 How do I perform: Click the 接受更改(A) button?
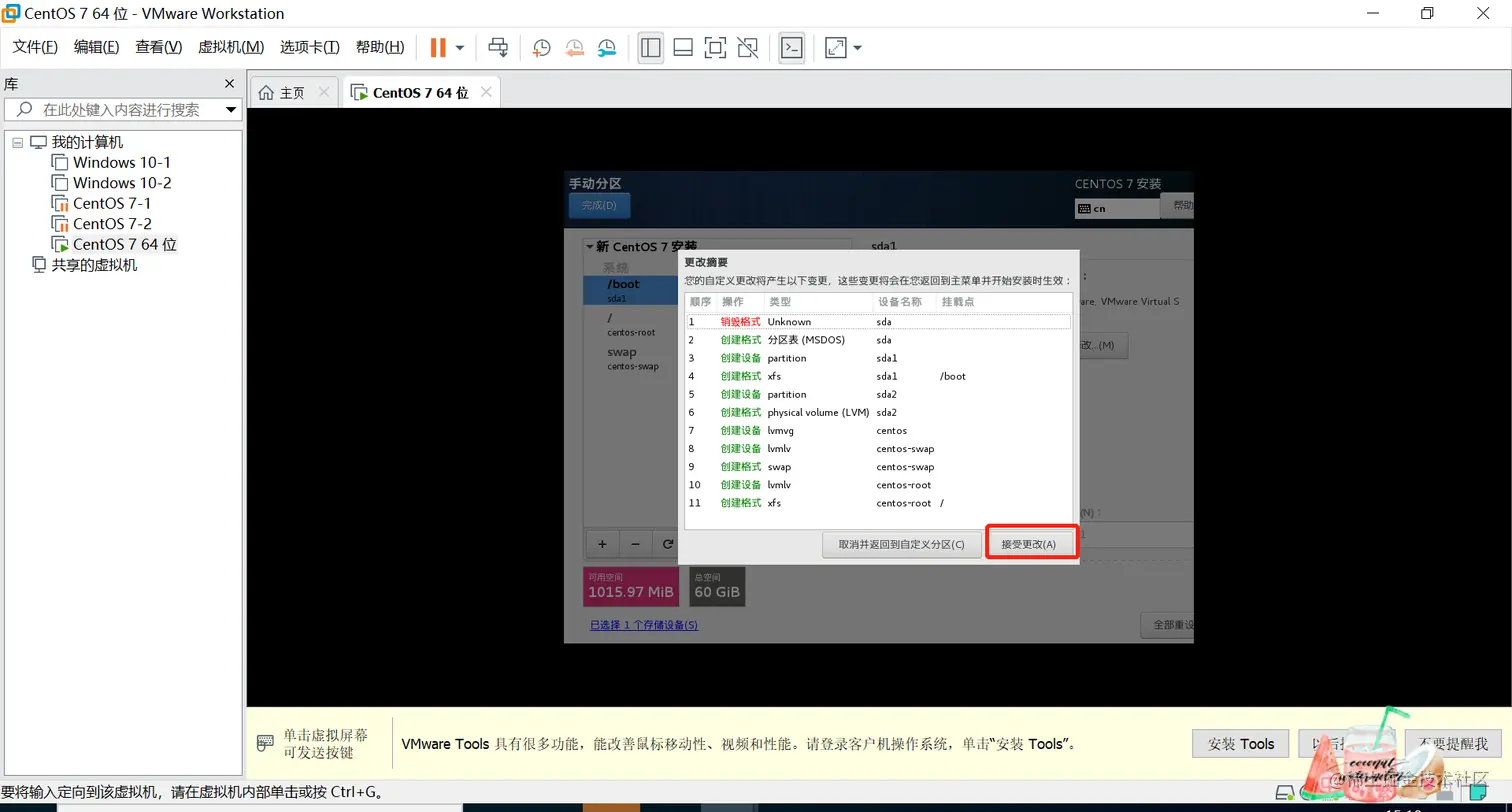(1029, 544)
